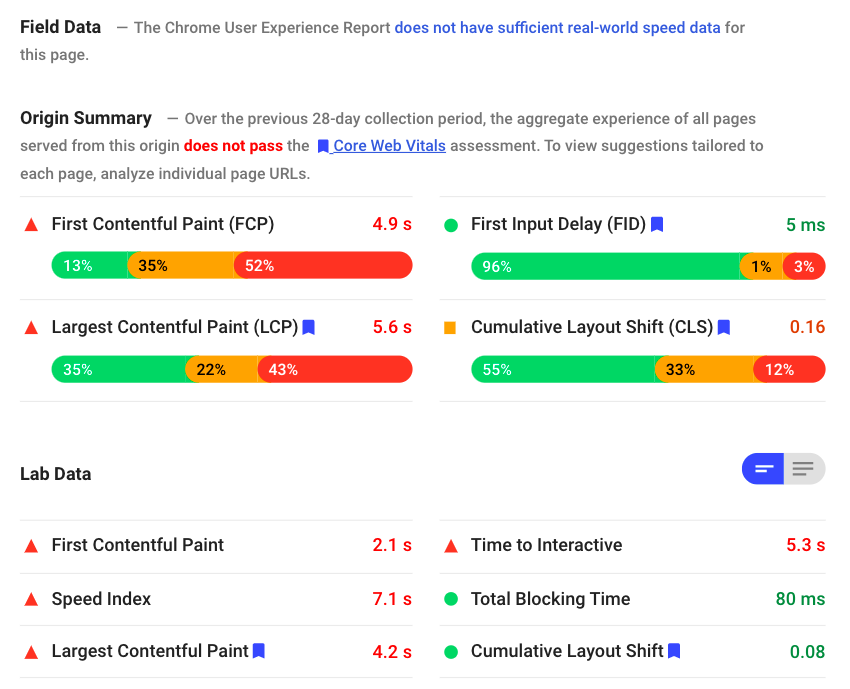Click the red 52% segment of the FCP bar
This screenshot has width=850, height=689.
[323, 266]
